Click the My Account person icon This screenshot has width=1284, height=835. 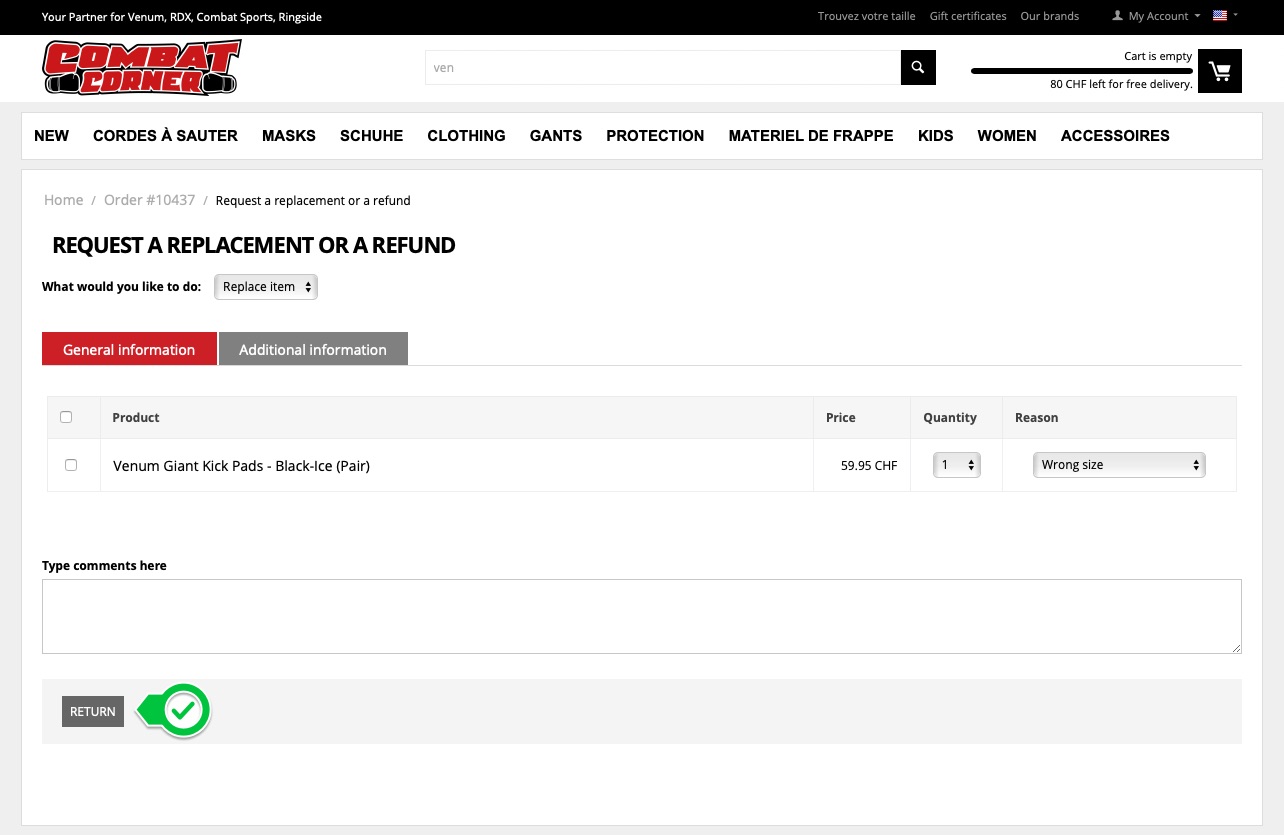(1118, 16)
